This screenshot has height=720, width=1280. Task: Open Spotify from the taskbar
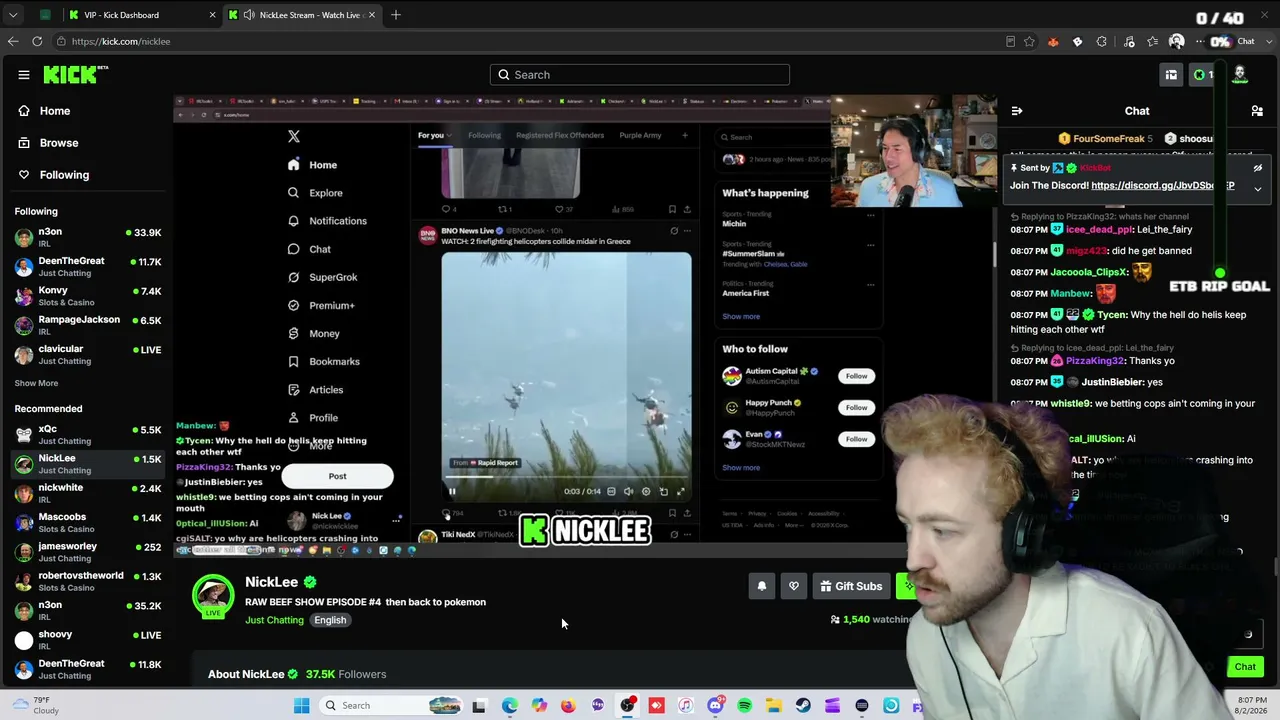pyautogui.click(x=744, y=706)
